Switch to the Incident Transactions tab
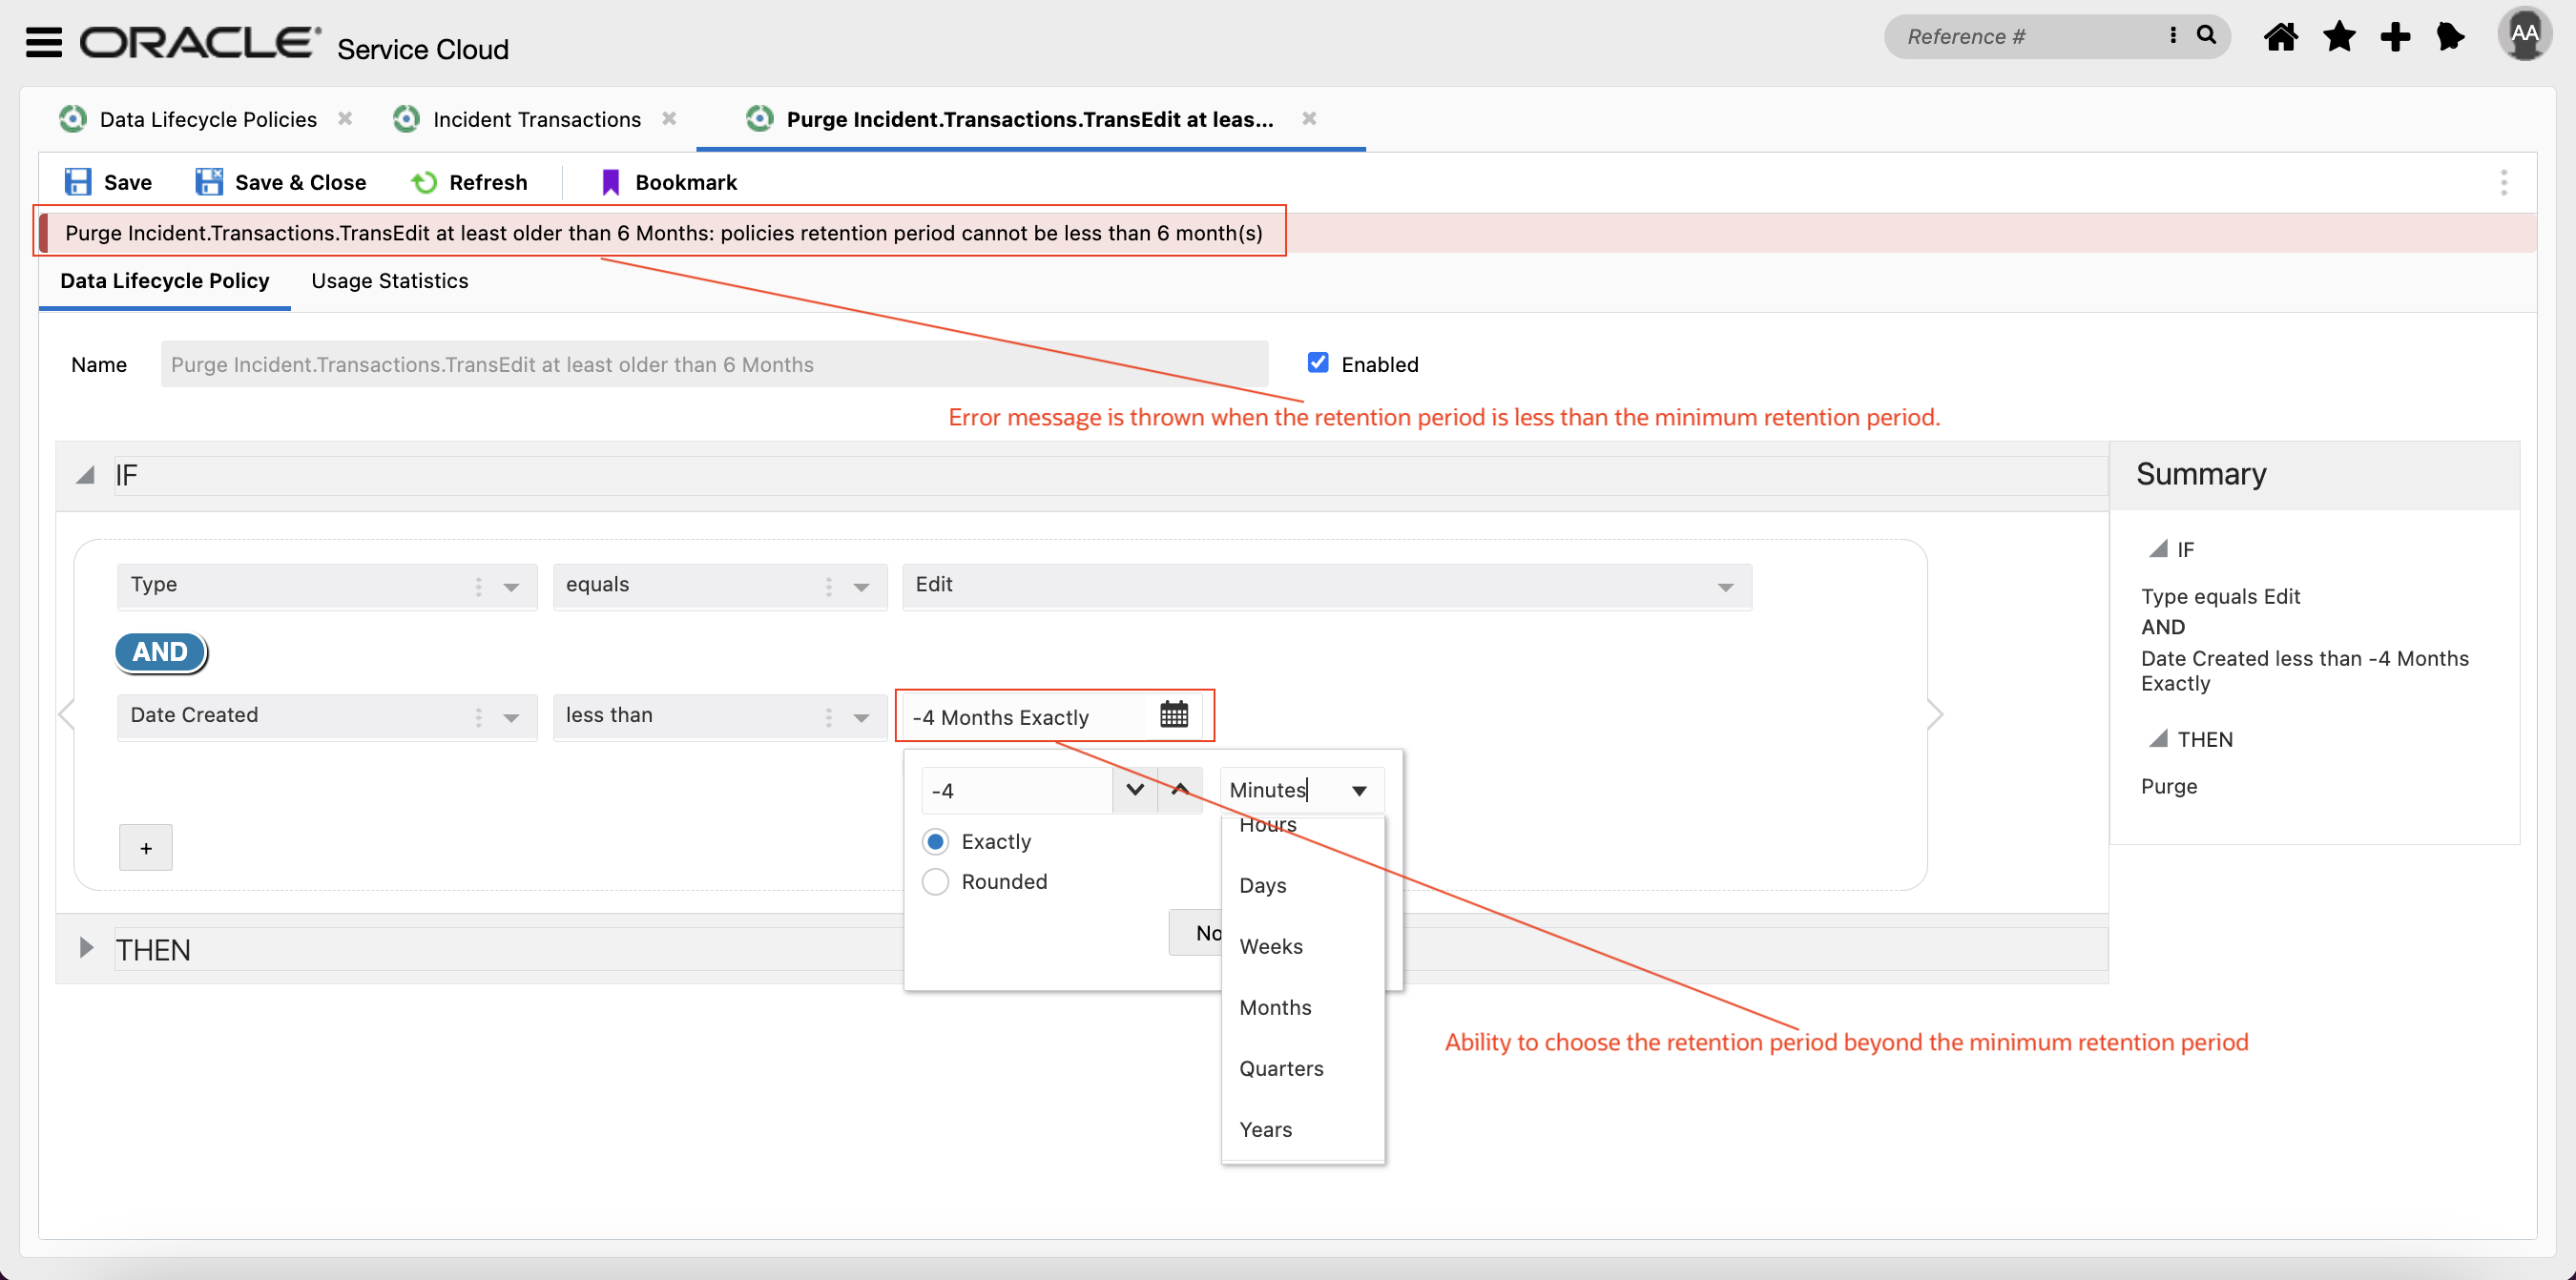This screenshot has height=1280, width=2576. pyautogui.click(x=536, y=120)
